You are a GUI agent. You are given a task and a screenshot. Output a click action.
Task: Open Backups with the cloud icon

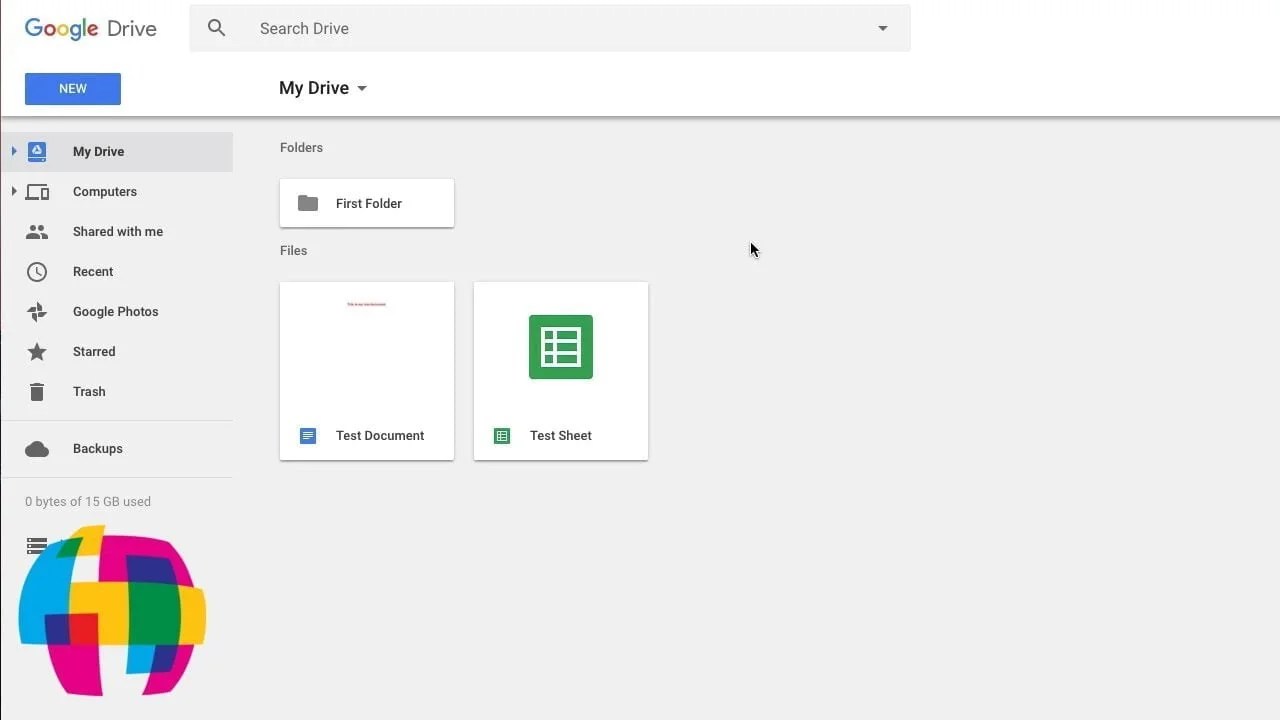click(x=37, y=448)
